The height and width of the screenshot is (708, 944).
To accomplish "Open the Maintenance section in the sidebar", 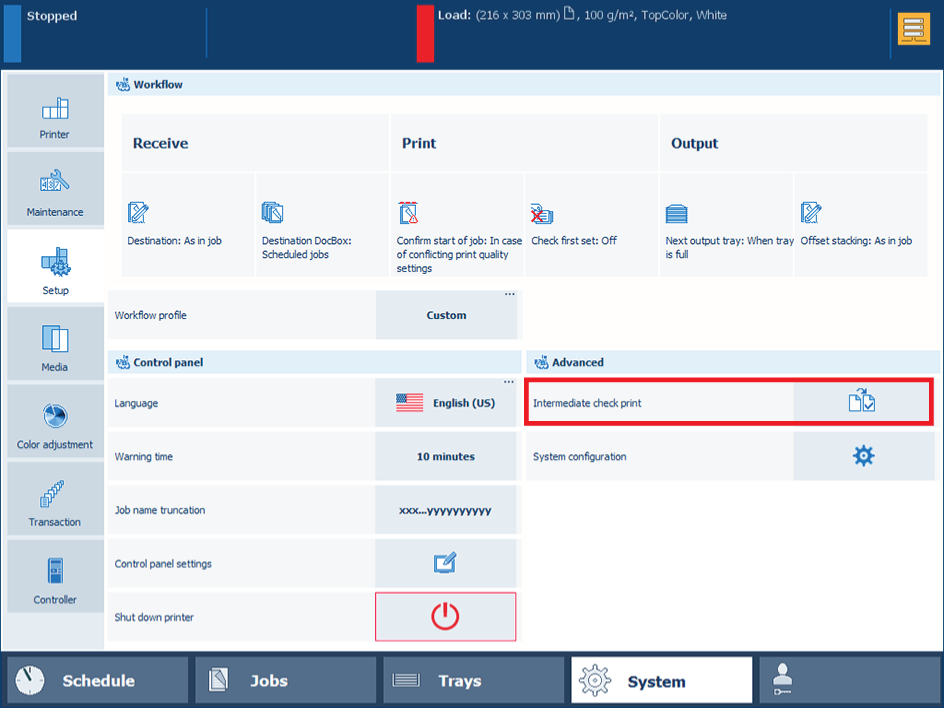I will pyautogui.click(x=55, y=189).
